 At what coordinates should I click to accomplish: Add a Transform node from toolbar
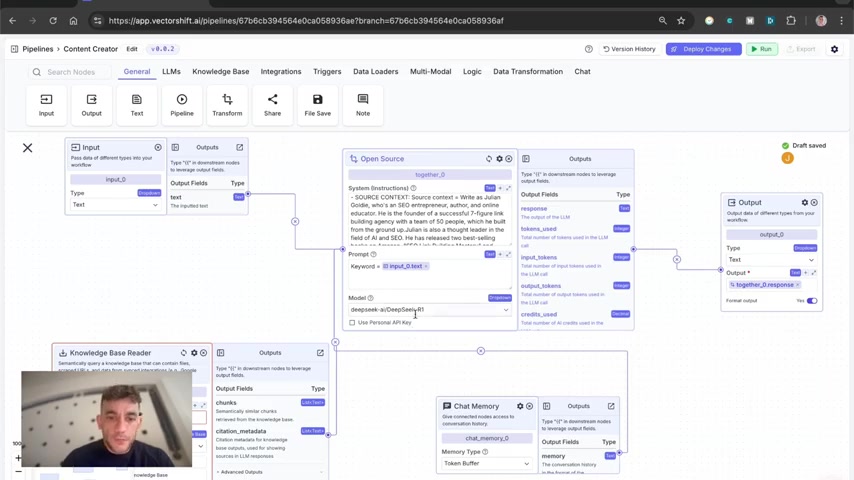(x=227, y=105)
